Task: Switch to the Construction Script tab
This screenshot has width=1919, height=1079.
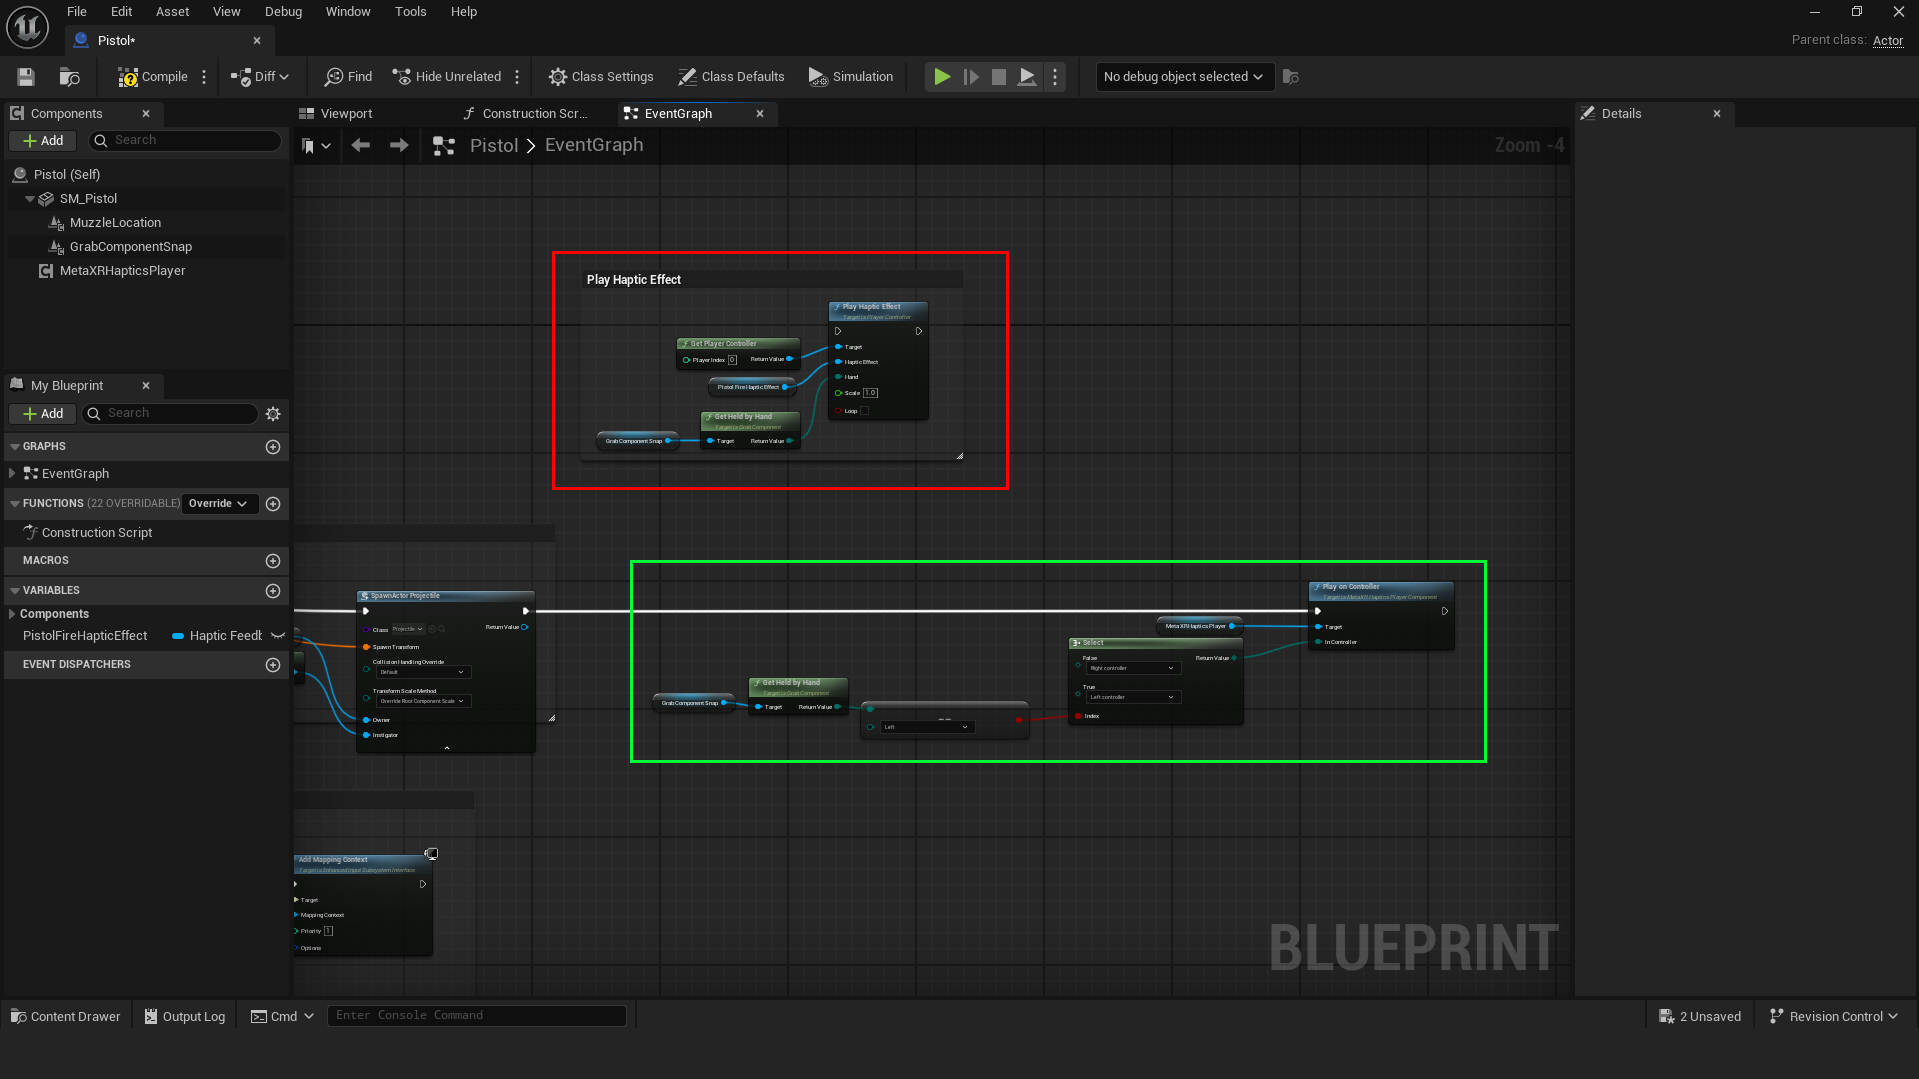Action: coord(534,114)
